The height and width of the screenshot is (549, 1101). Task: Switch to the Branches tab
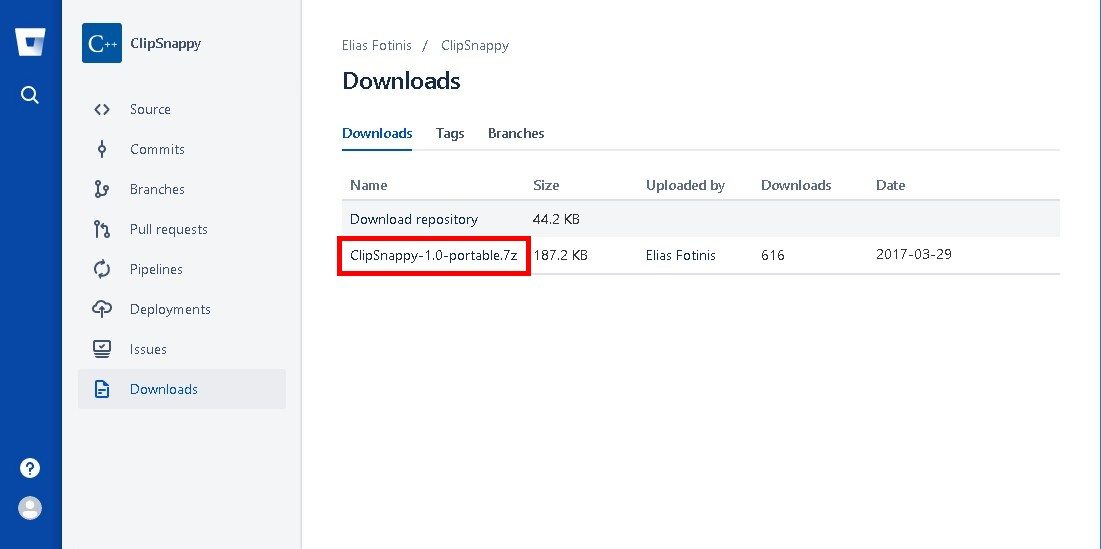coord(516,133)
